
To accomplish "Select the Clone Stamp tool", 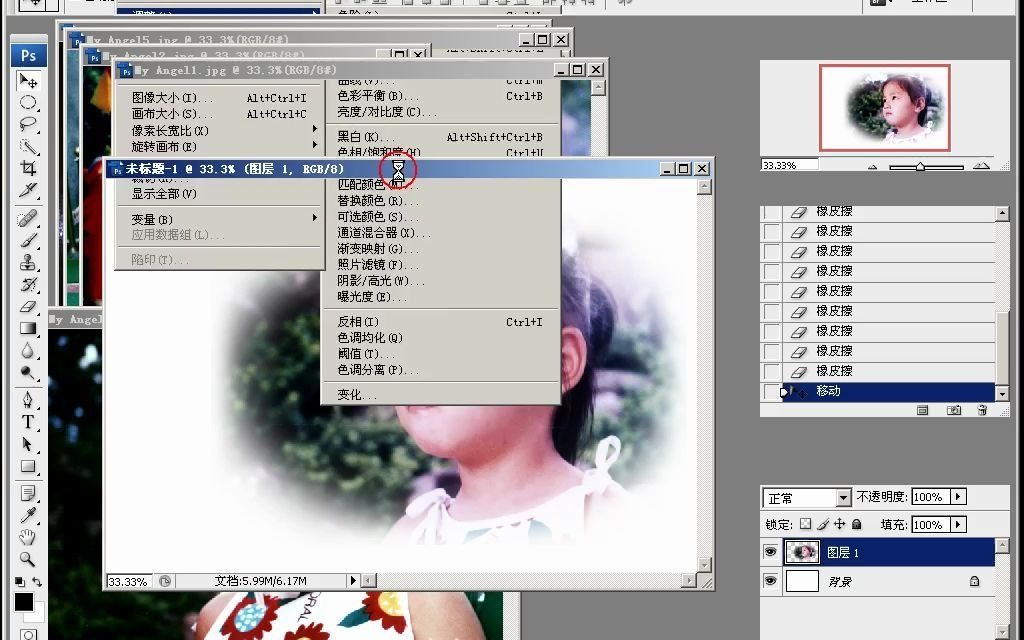I will [28, 264].
